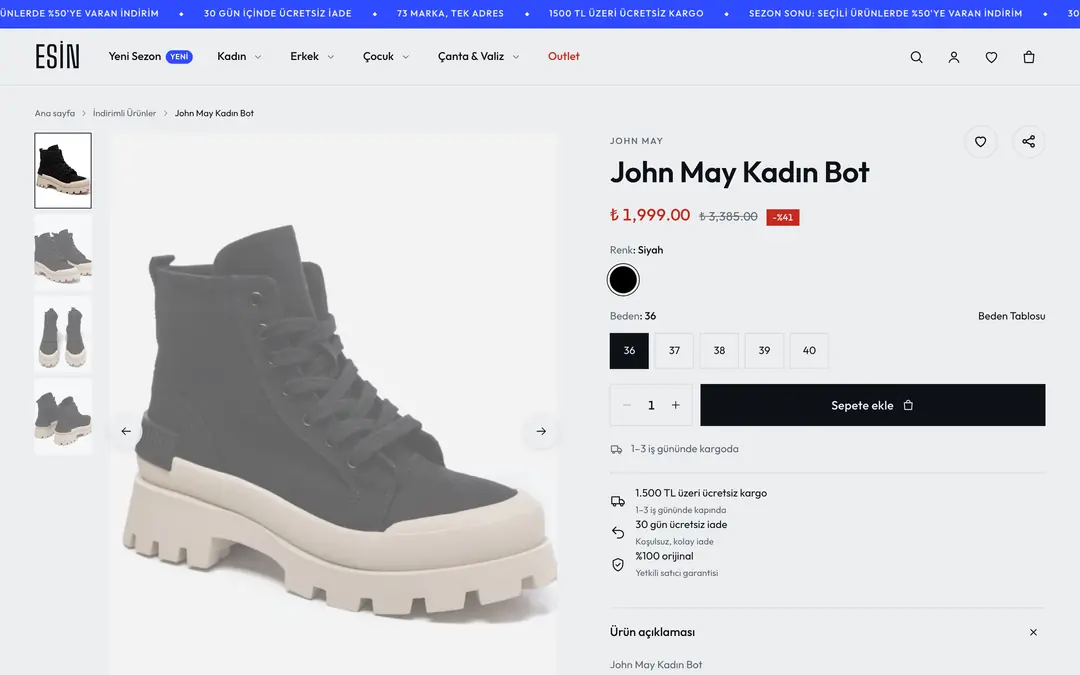Image resolution: width=1080 pixels, height=675 pixels.
Task: Select size 36
Action: 629,351
